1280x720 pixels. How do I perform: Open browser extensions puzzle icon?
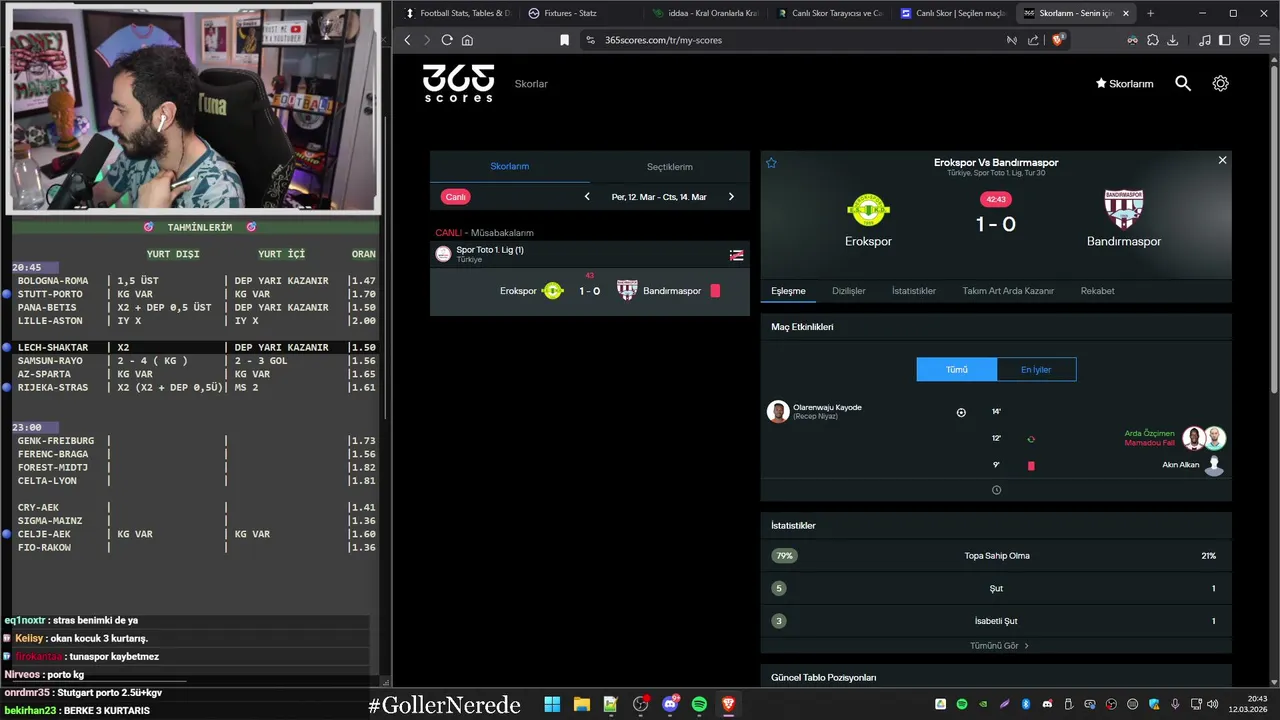(x=1153, y=40)
